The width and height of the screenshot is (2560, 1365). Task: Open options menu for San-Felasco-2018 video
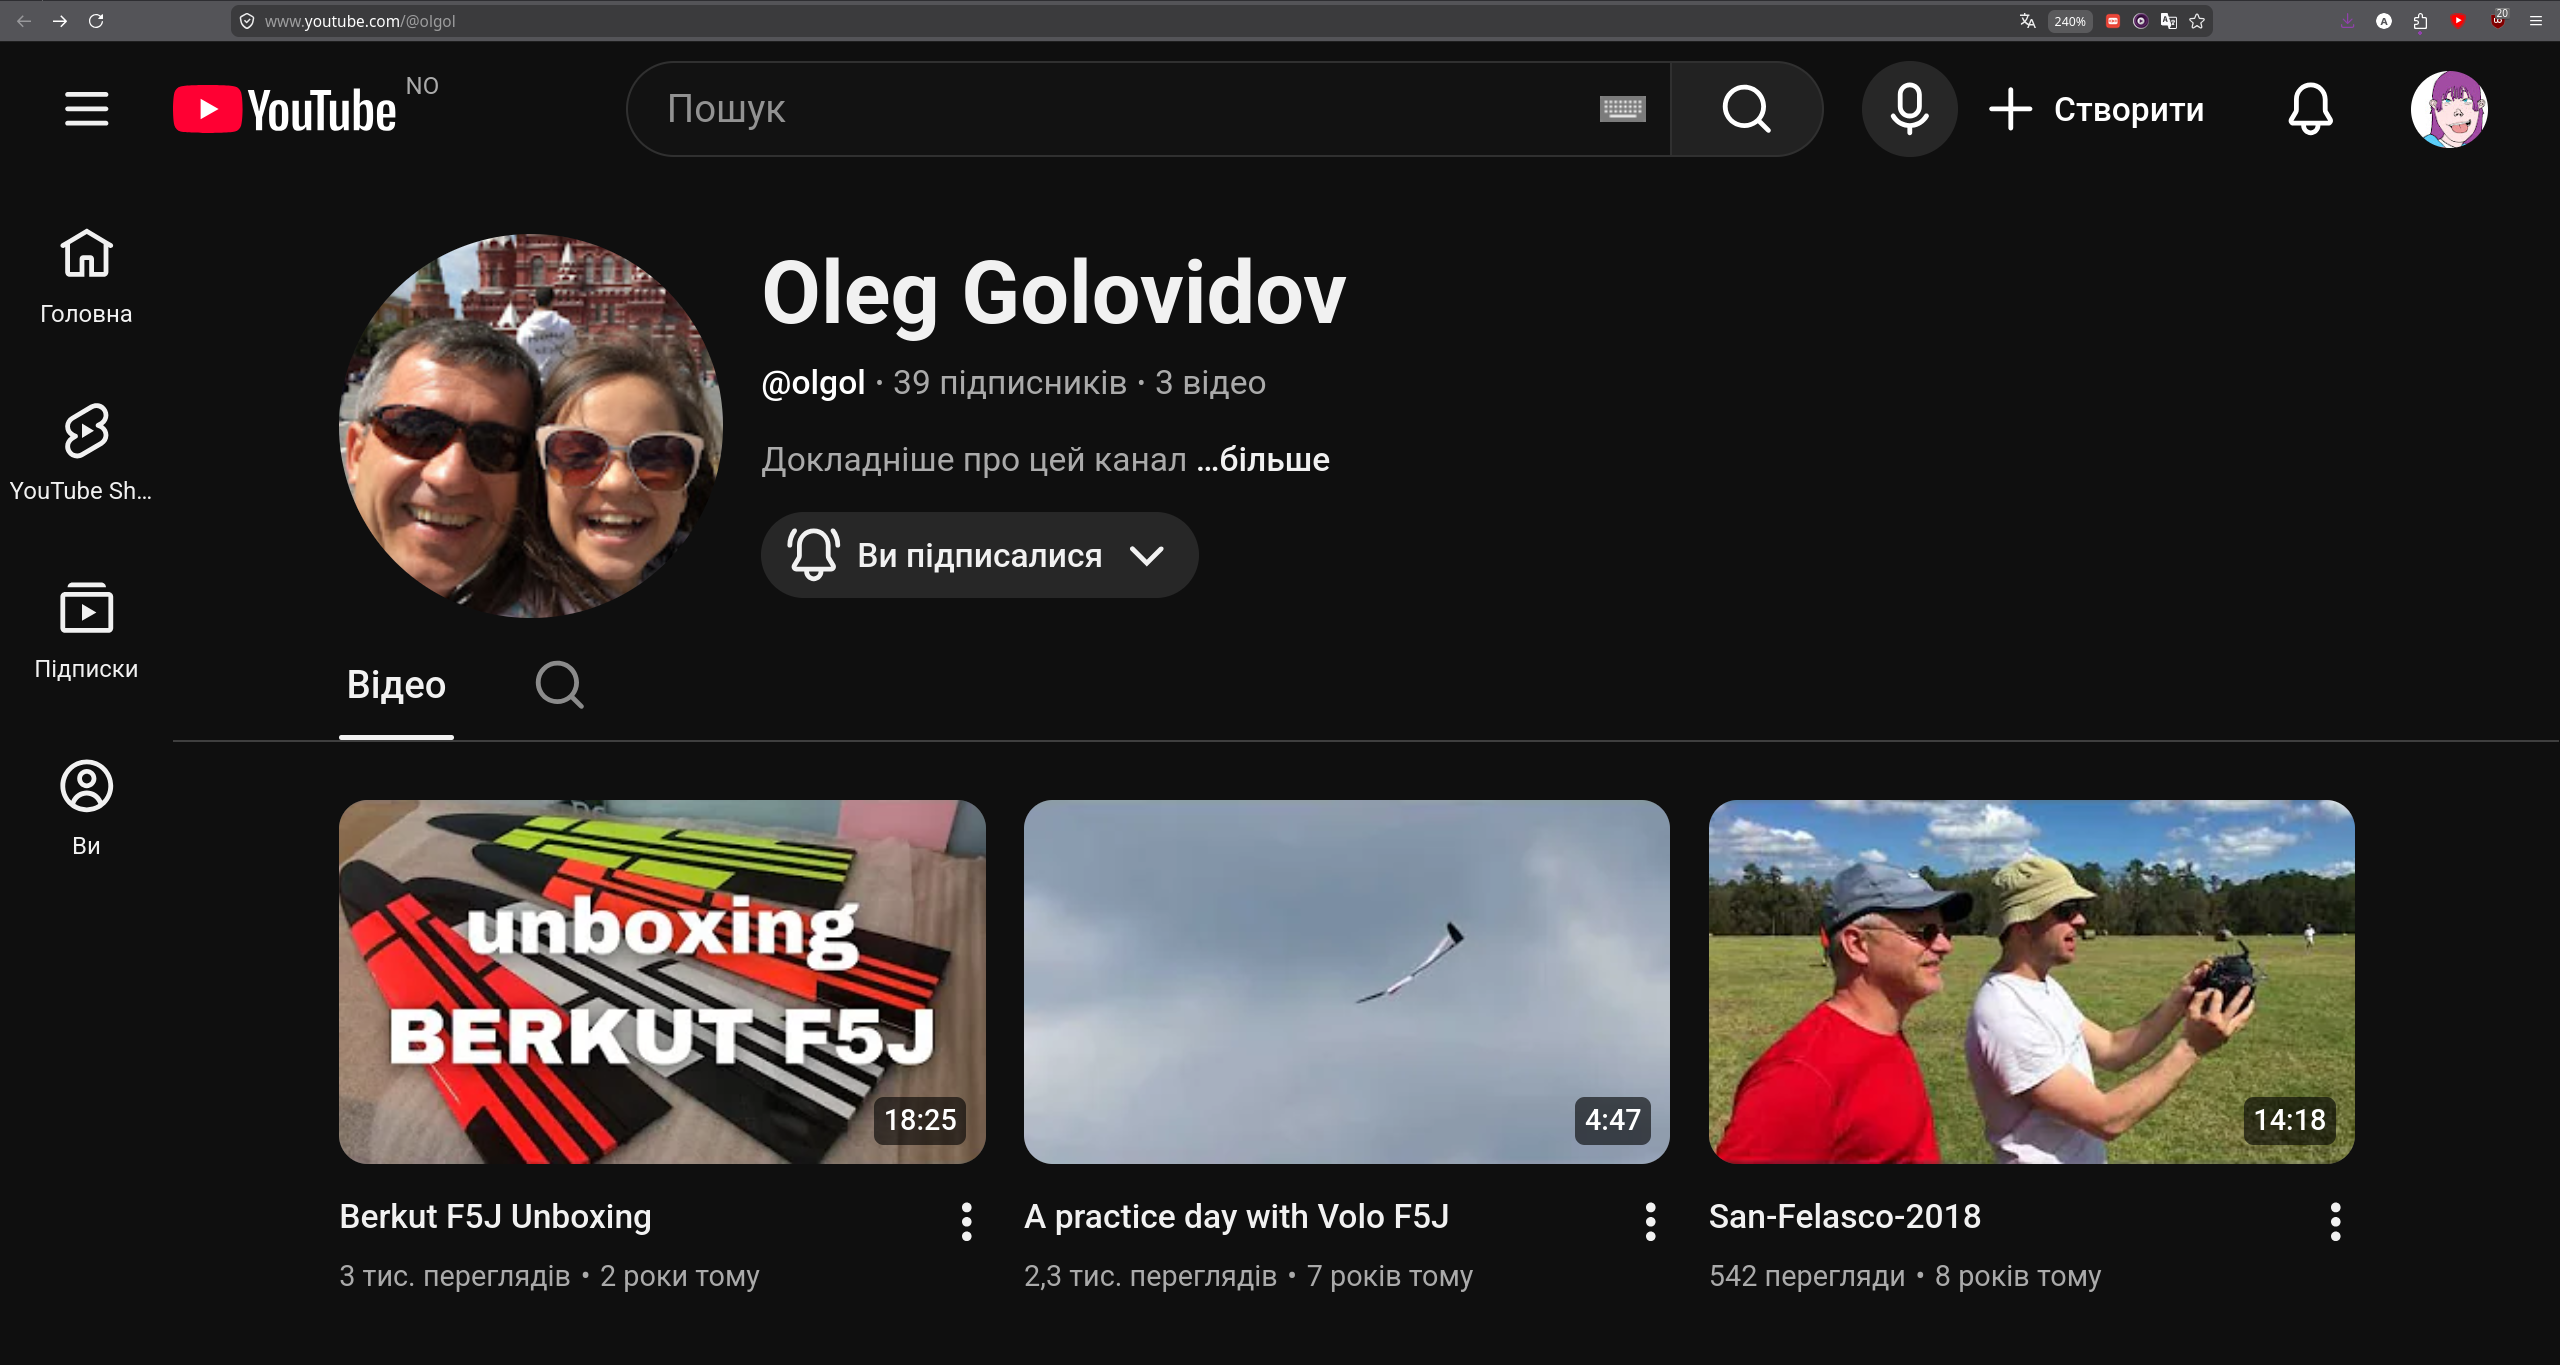[x=2335, y=1221]
